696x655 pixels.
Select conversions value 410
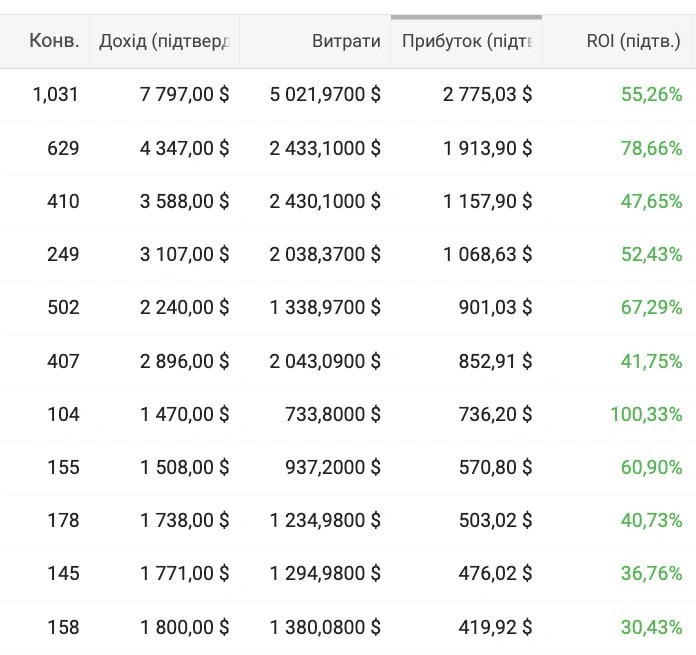coord(63,201)
